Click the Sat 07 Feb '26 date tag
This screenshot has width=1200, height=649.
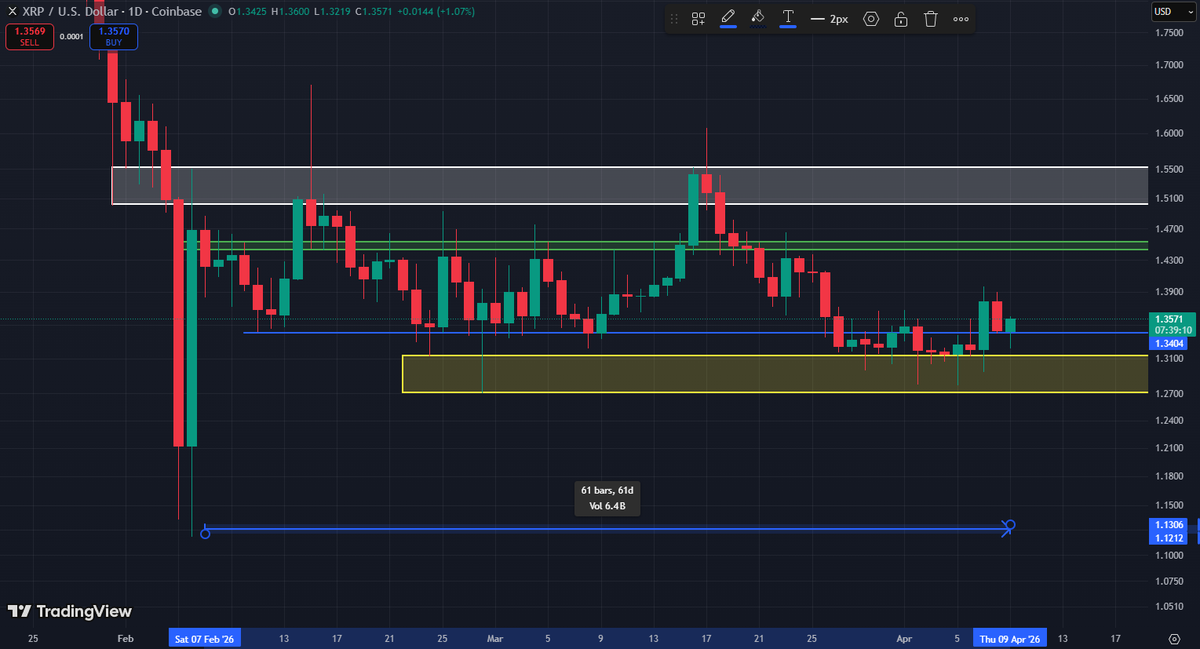point(205,637)
